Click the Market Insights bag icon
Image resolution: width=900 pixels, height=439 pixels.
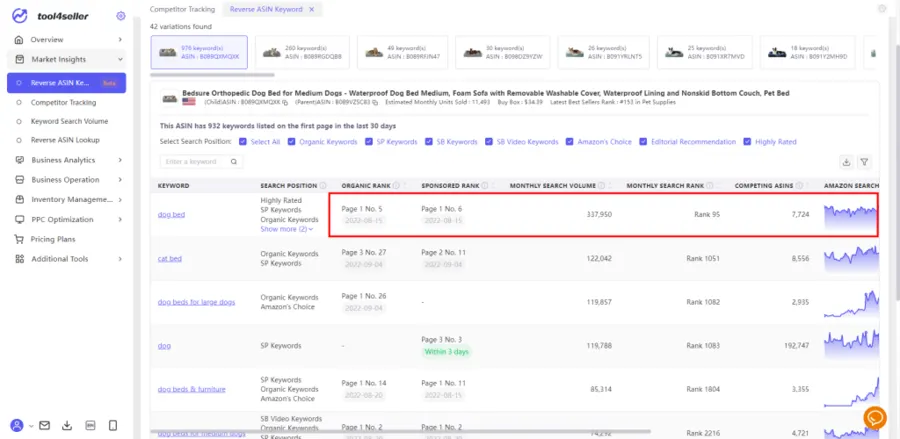tap(20, 59)
